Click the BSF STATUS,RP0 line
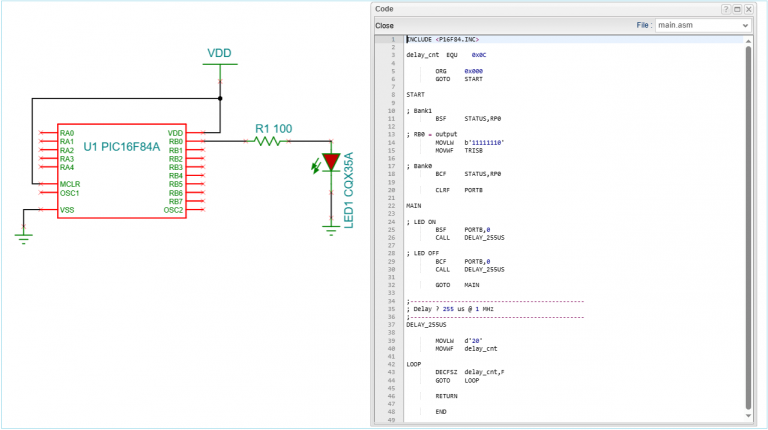768x430 pixels. [468, 119]
